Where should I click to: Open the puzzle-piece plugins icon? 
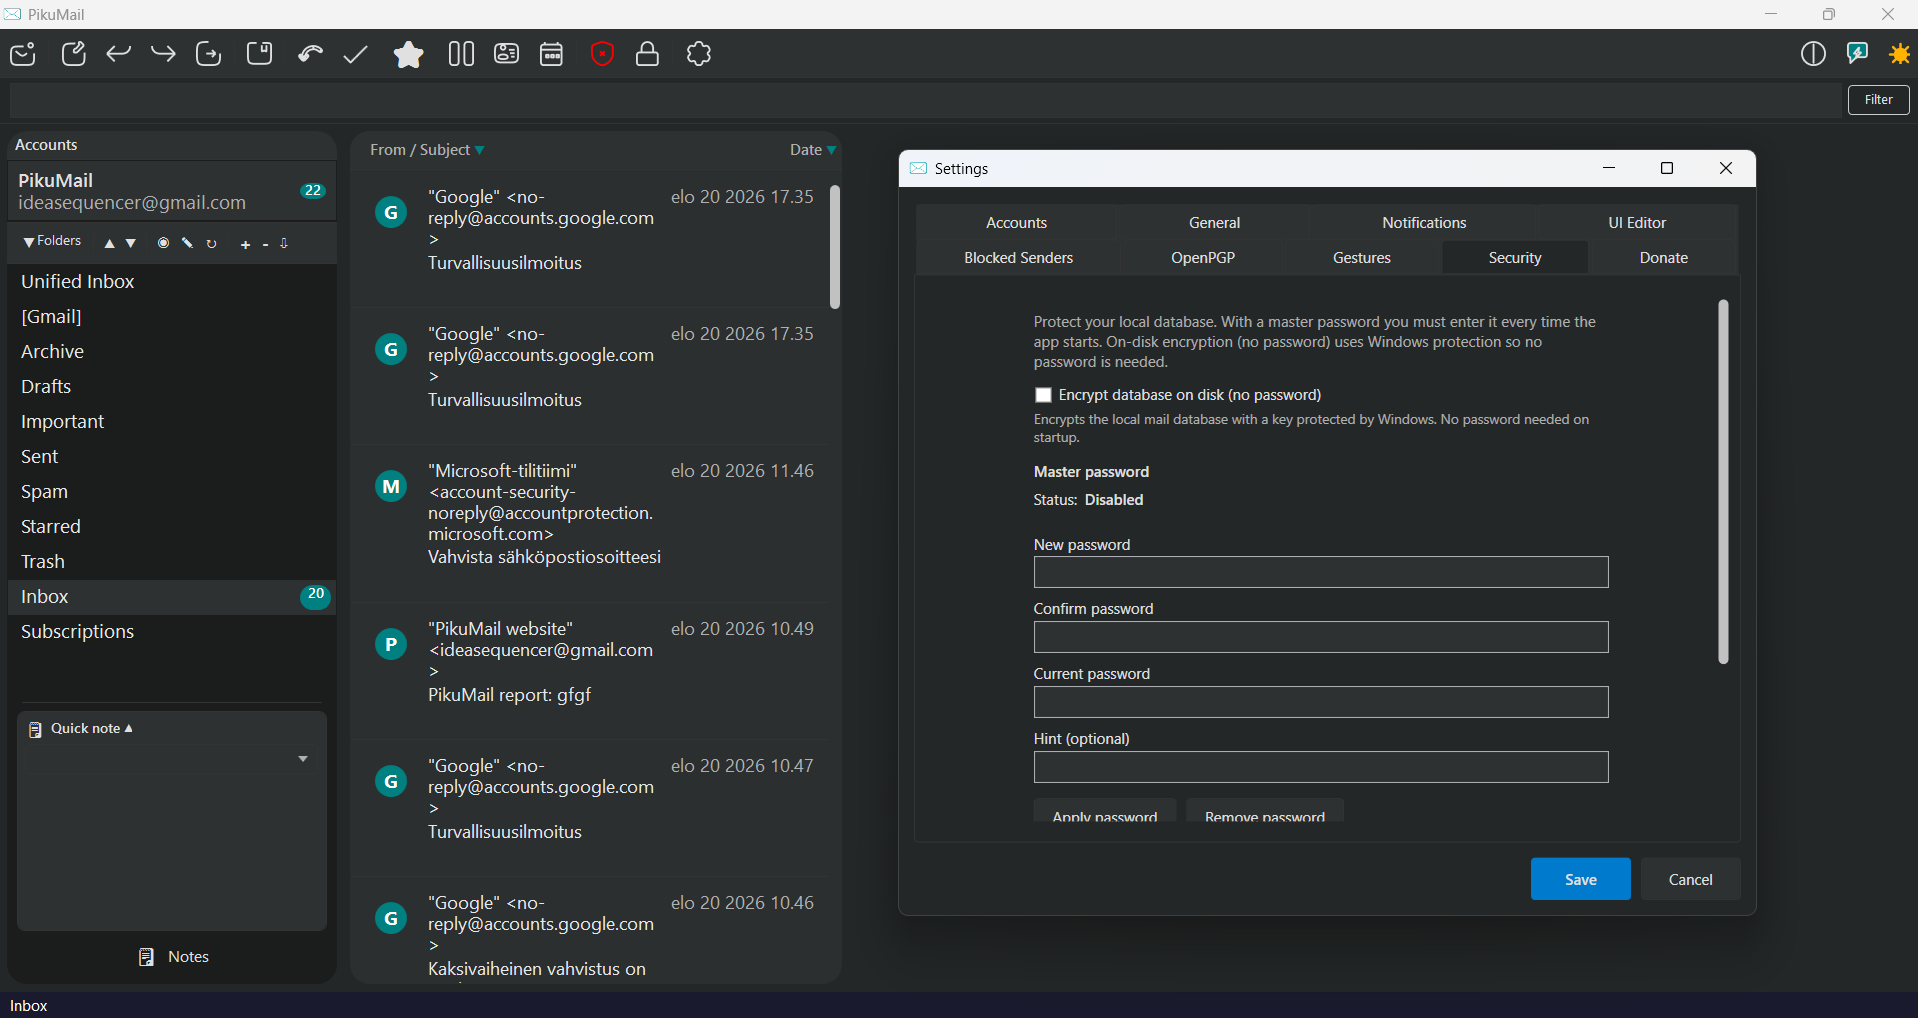point(699,54)
